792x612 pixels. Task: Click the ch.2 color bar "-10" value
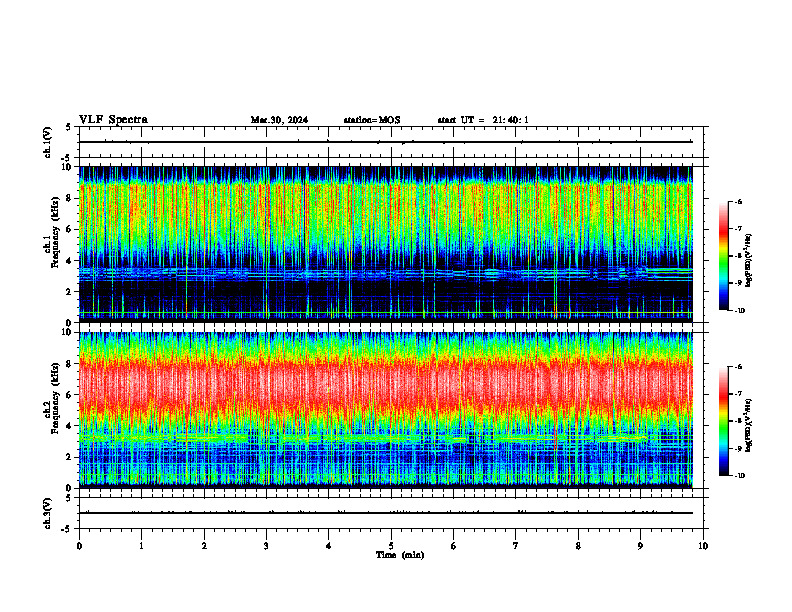[x=739, y=476]
